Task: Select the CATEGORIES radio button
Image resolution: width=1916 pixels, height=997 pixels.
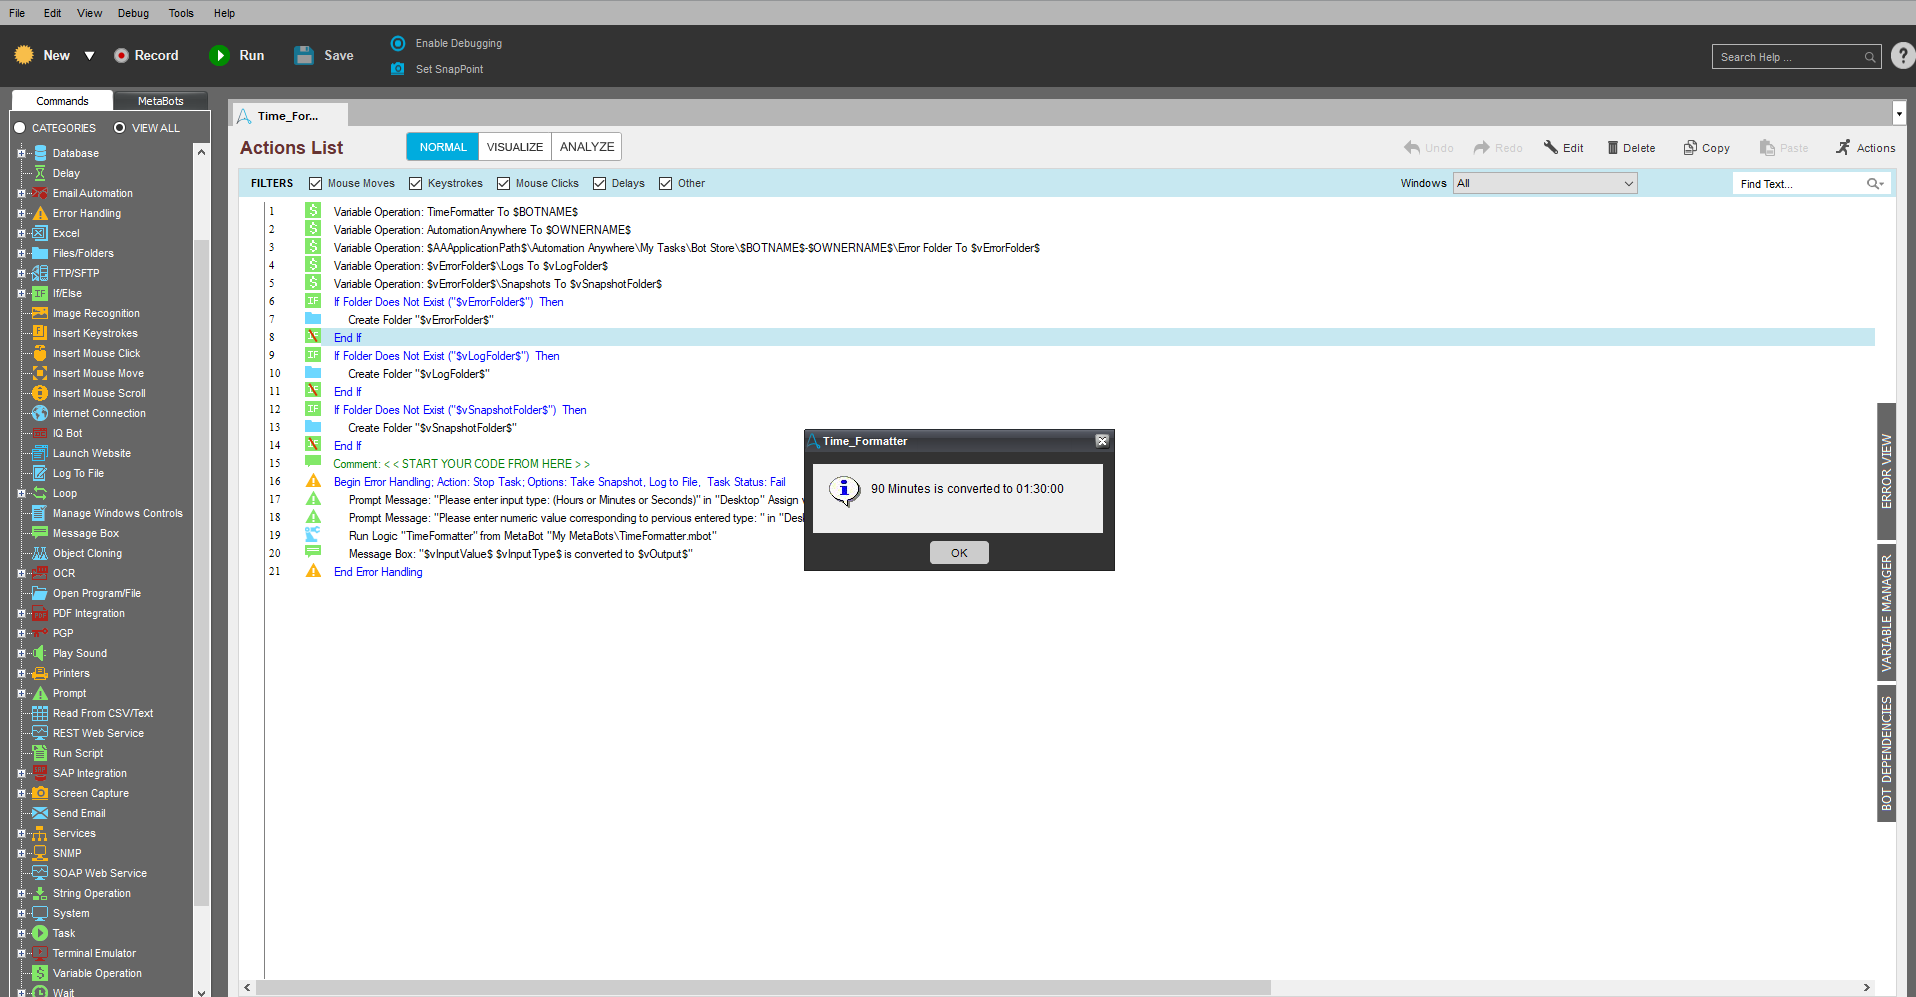Action: 19,128
